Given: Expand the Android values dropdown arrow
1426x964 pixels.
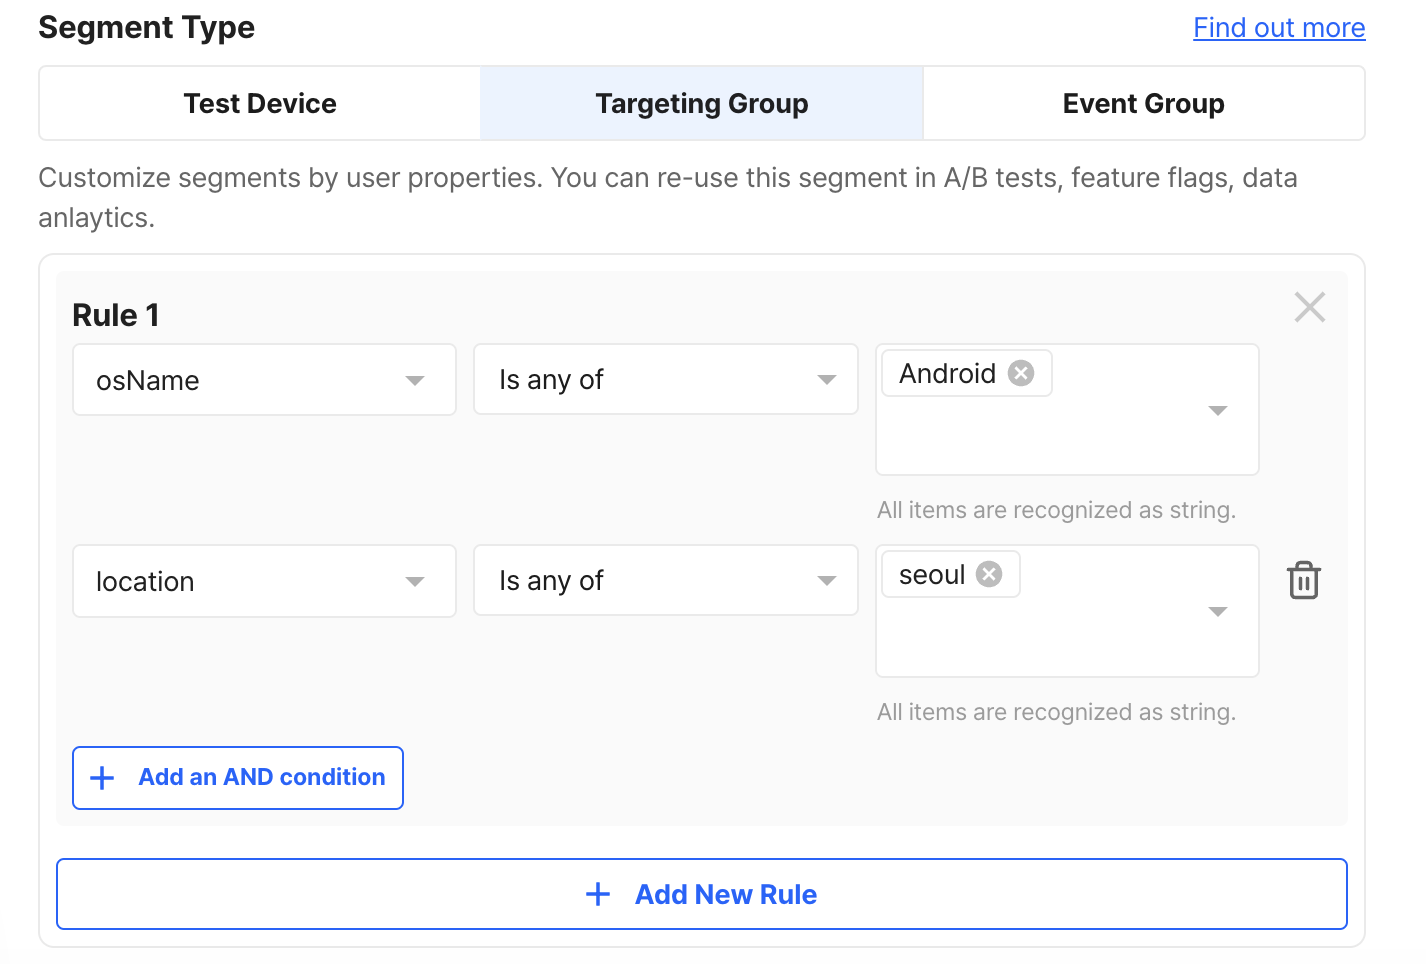Looking at the screenshot, I should [1217, 410].
